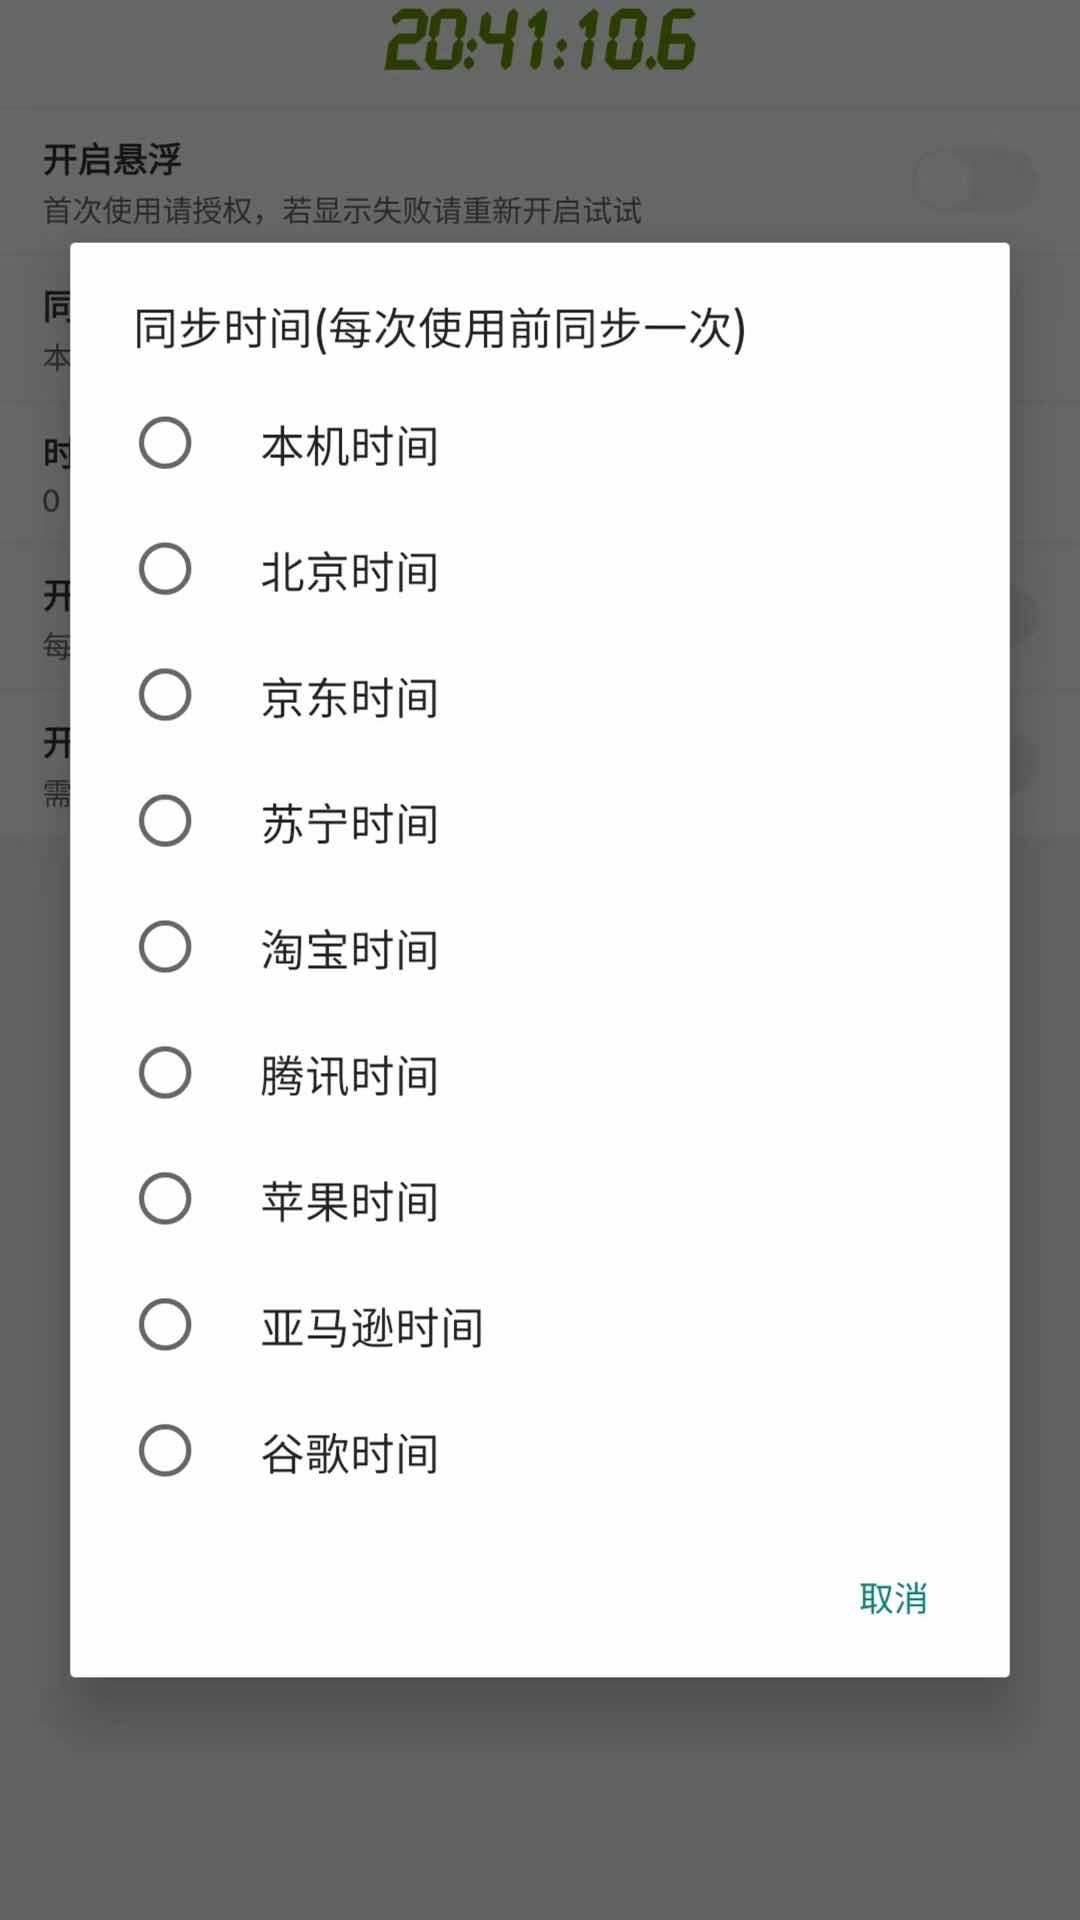Screen dimensions: 1080x1920
Task: Pick the radio circle next to 淘宝时间
Action: click(x=165, y=947)
